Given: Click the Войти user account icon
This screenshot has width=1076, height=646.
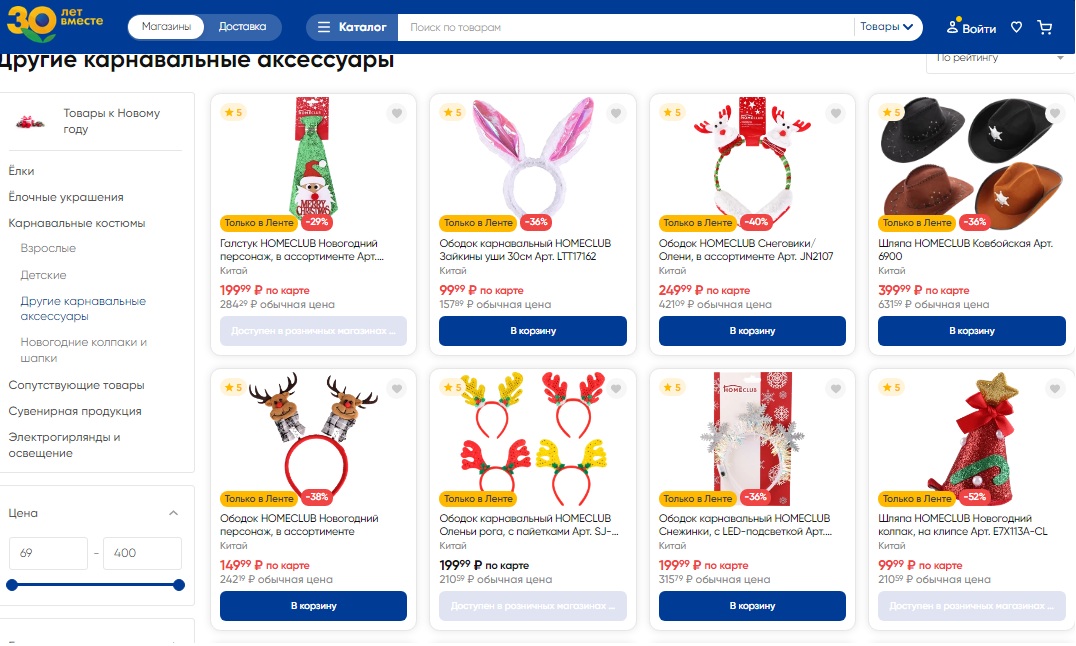Looking at the screenshot, I should click(x=971, y=27).
